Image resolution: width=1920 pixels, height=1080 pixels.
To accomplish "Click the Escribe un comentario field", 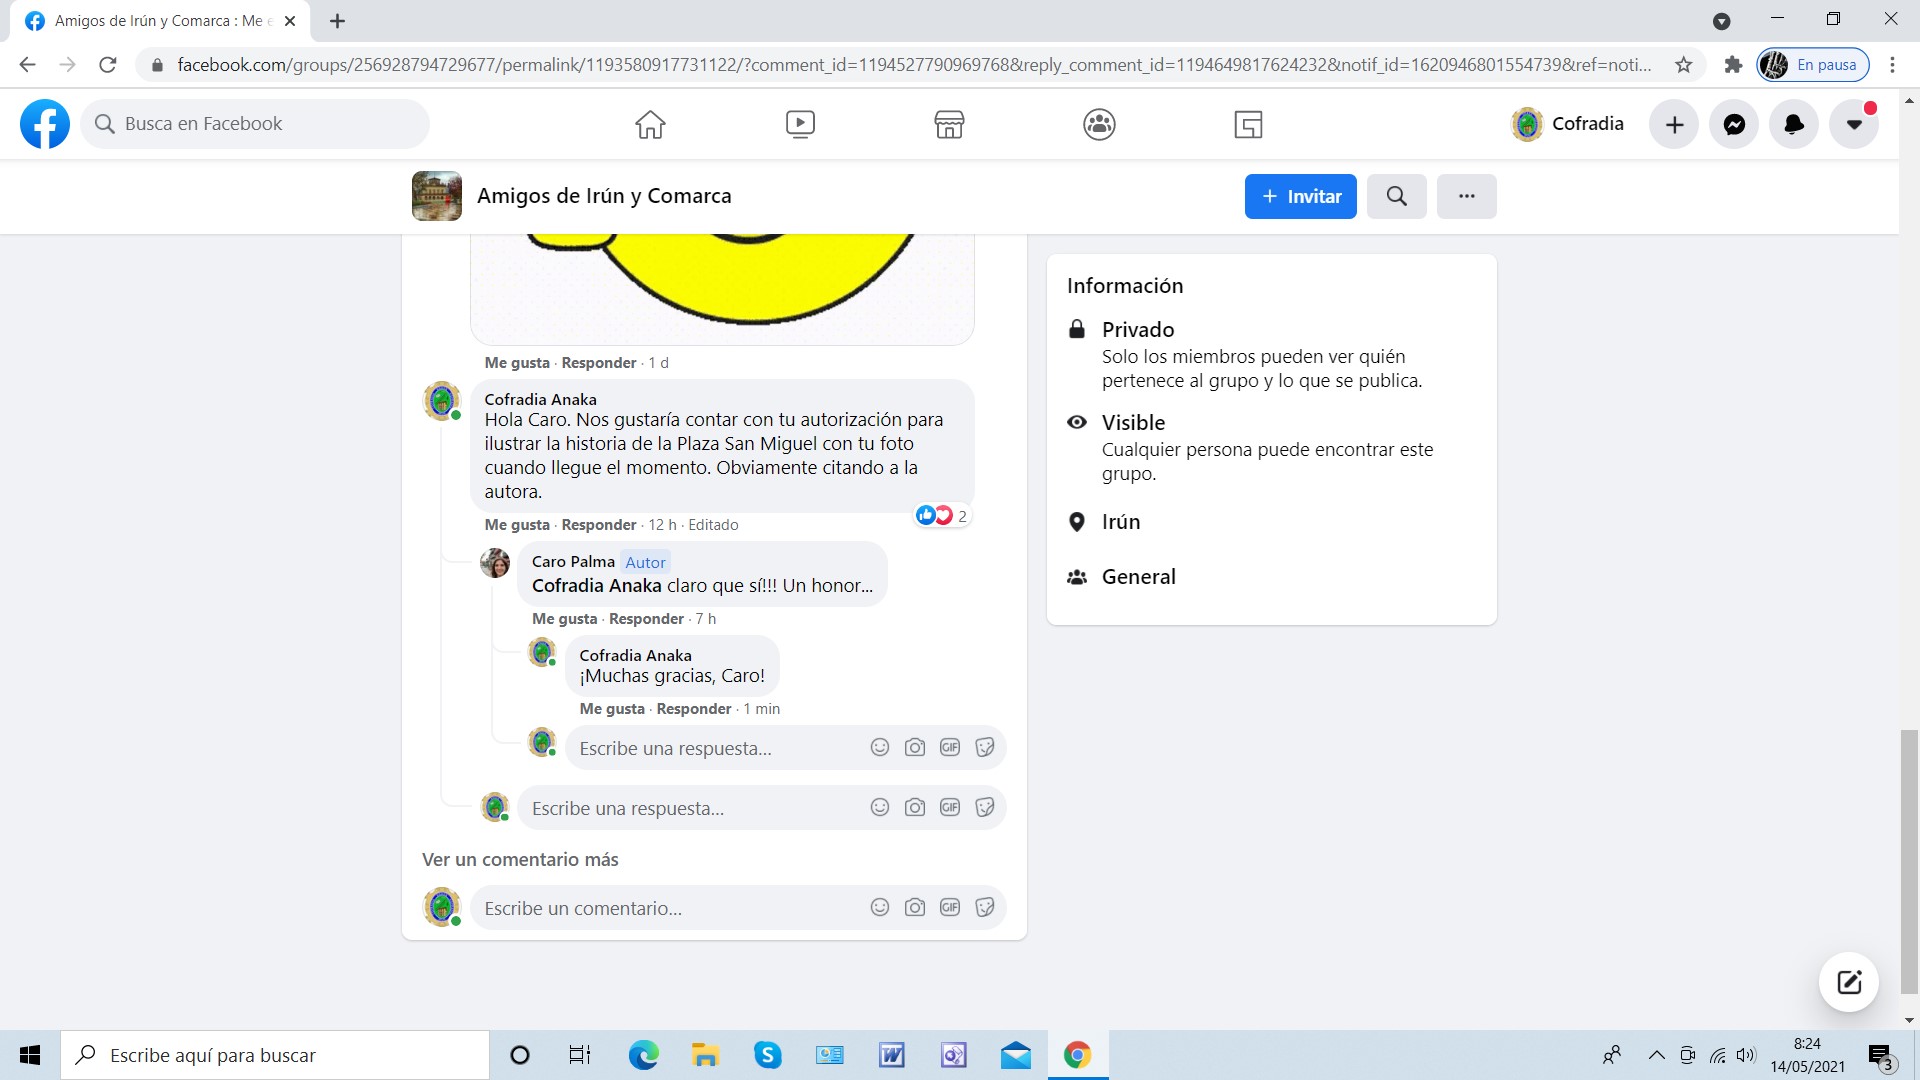I will tap(738, 908).
